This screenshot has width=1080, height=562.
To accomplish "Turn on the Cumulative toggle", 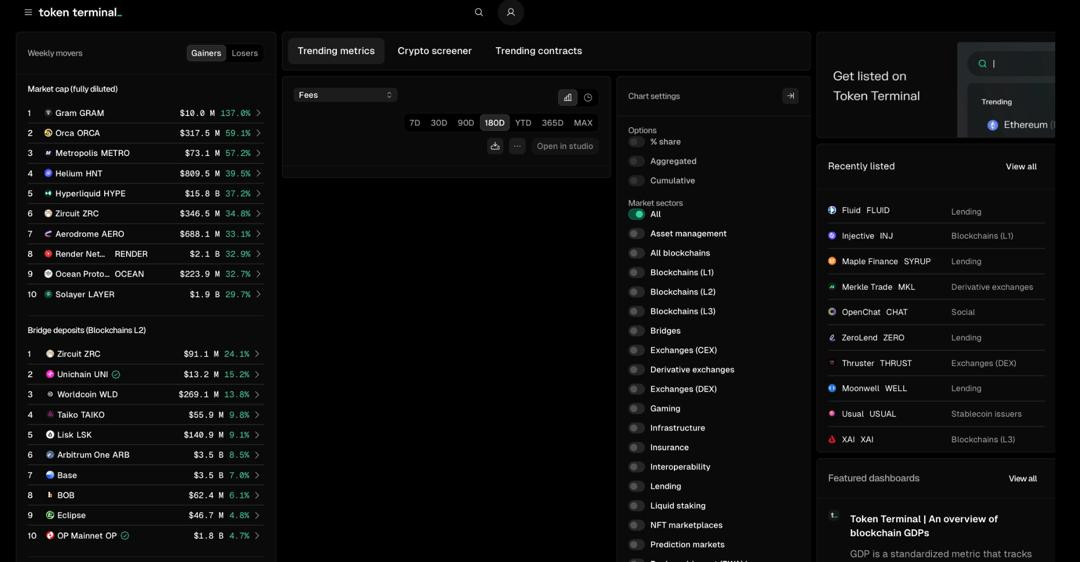I will [x=636, y=181].
